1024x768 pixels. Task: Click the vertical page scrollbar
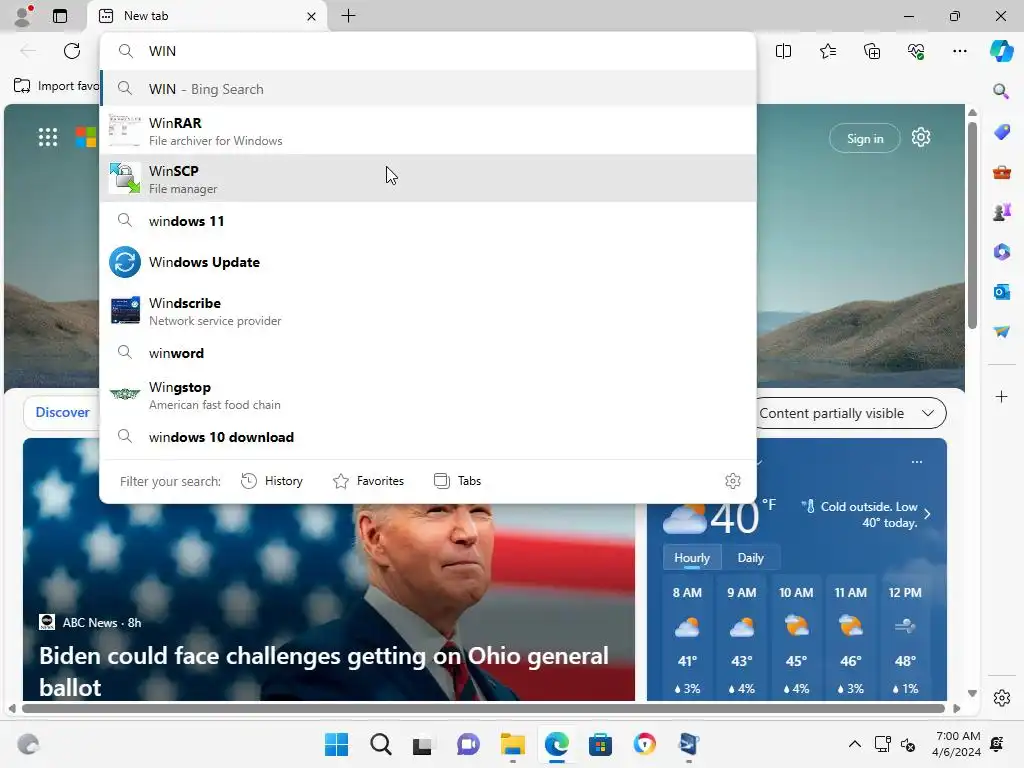coord(972,225)
